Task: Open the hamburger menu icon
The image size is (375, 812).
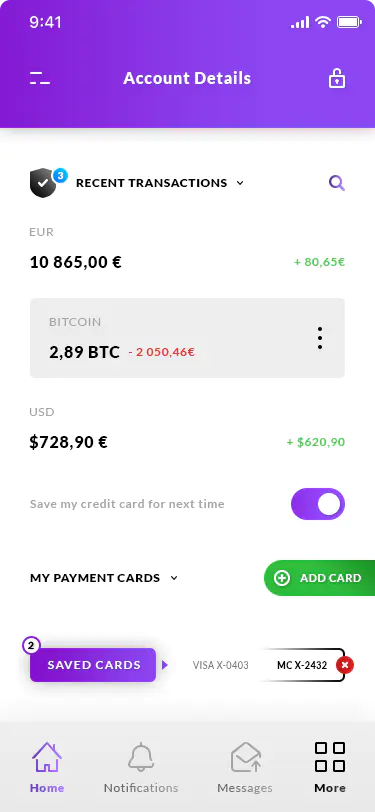Action: pos(40,79)
